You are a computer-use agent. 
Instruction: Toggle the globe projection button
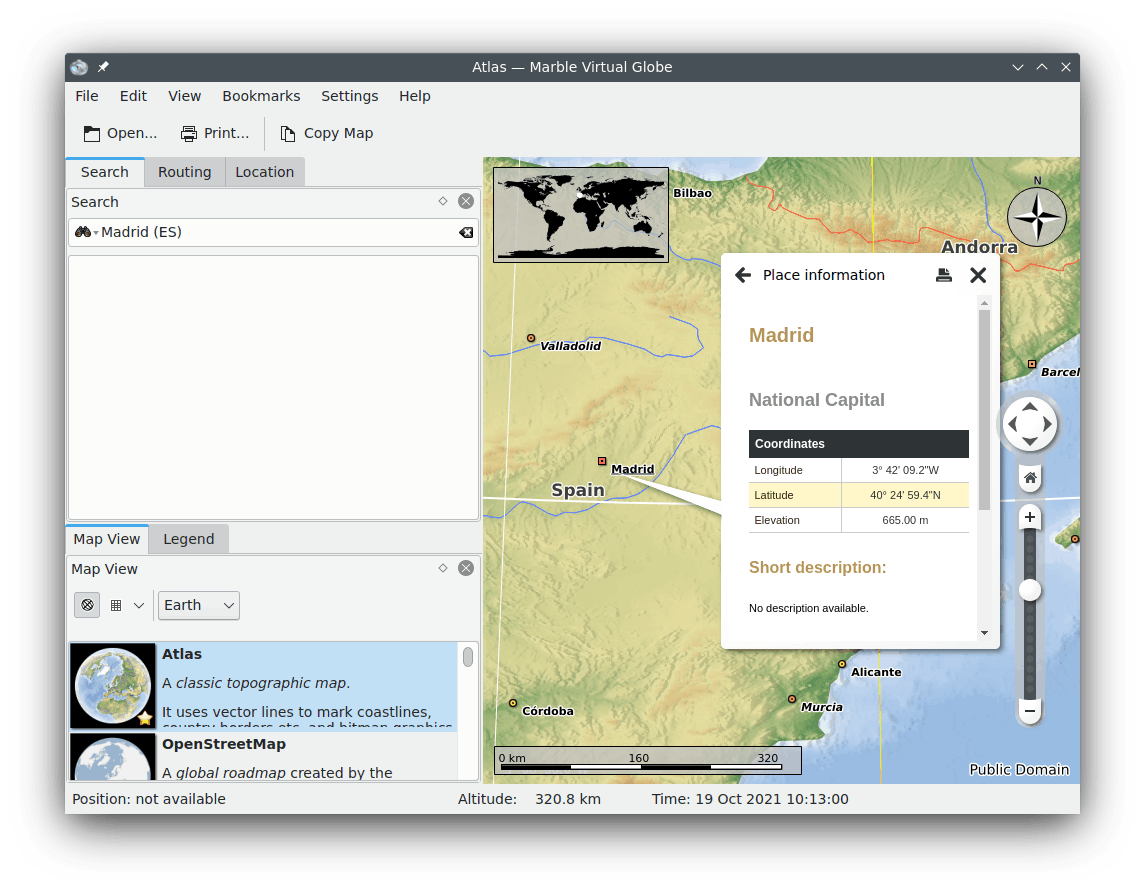87,605
